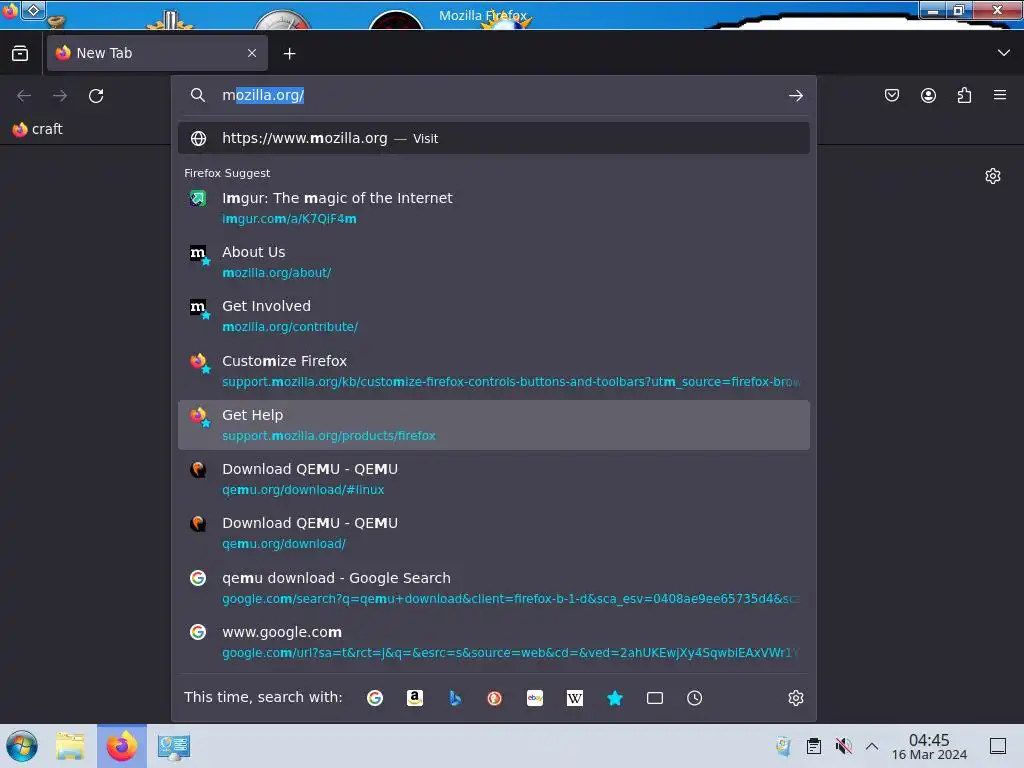Open the craft bookmark in bookmarks toolbar

pos(38,129)
